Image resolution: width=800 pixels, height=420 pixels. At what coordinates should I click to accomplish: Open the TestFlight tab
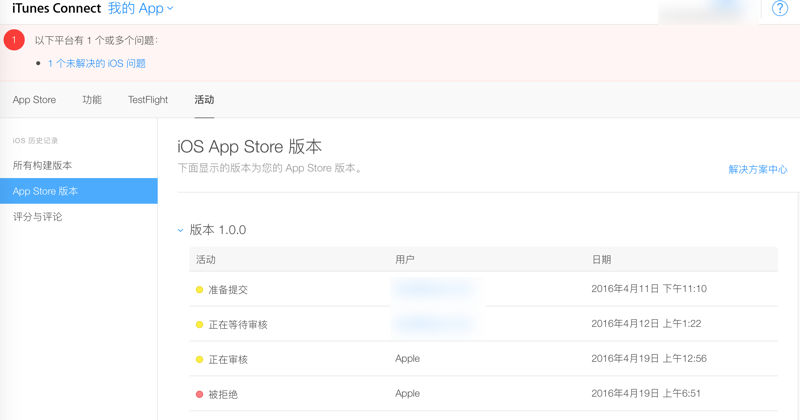[148, 100]
